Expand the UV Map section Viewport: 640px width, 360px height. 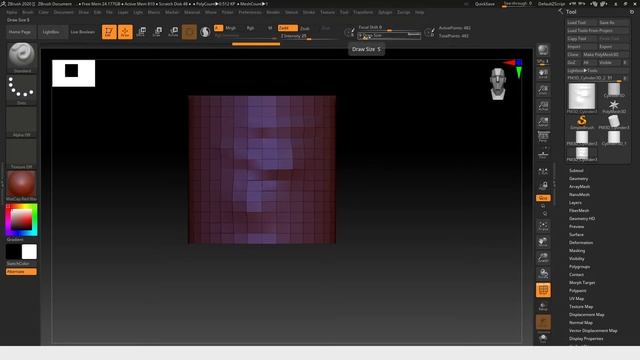click(x=576, y=299)
